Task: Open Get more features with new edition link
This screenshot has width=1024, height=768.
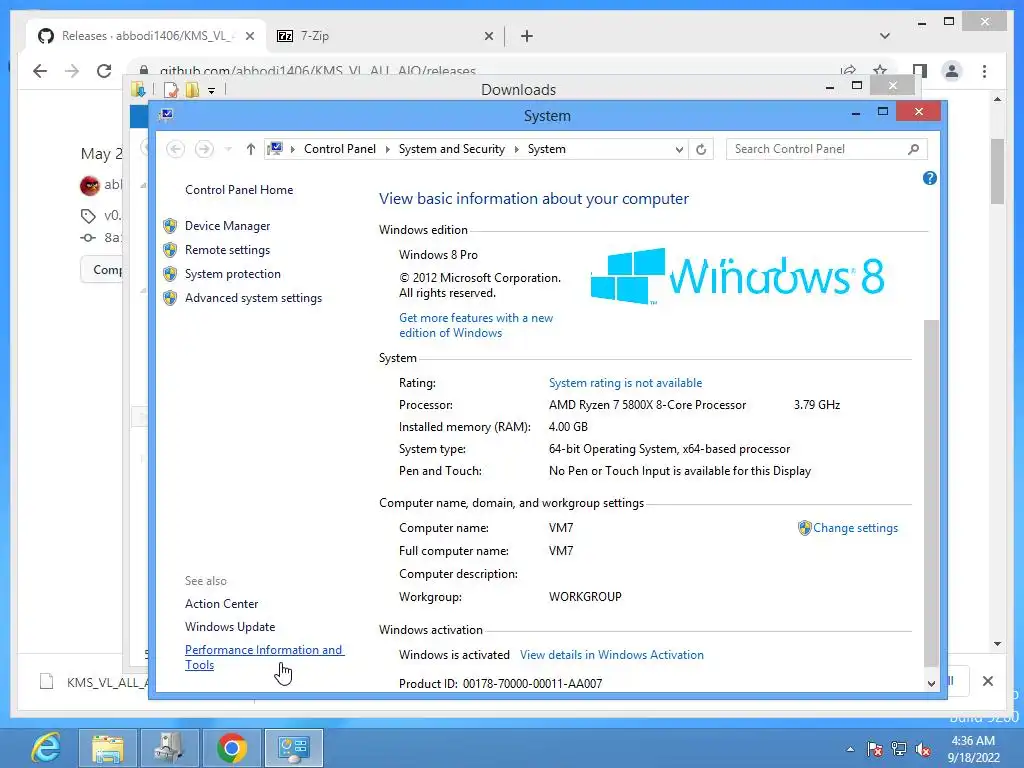Action: 476,325
